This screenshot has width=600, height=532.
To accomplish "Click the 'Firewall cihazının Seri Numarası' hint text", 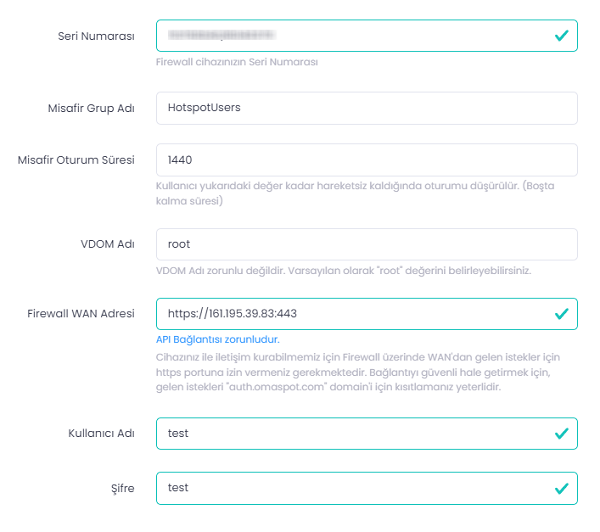I will (237, 62).
